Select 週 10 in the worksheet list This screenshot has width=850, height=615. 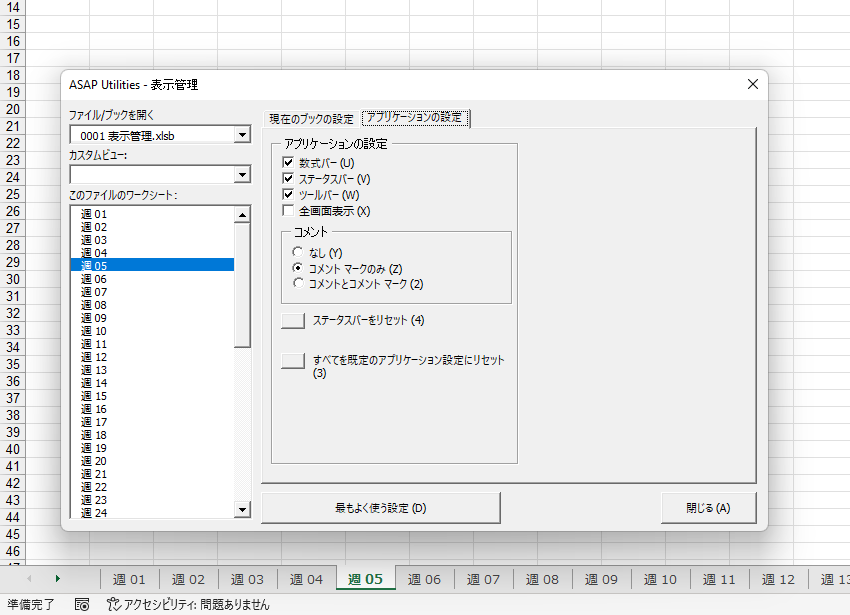[x=152, y=331]
